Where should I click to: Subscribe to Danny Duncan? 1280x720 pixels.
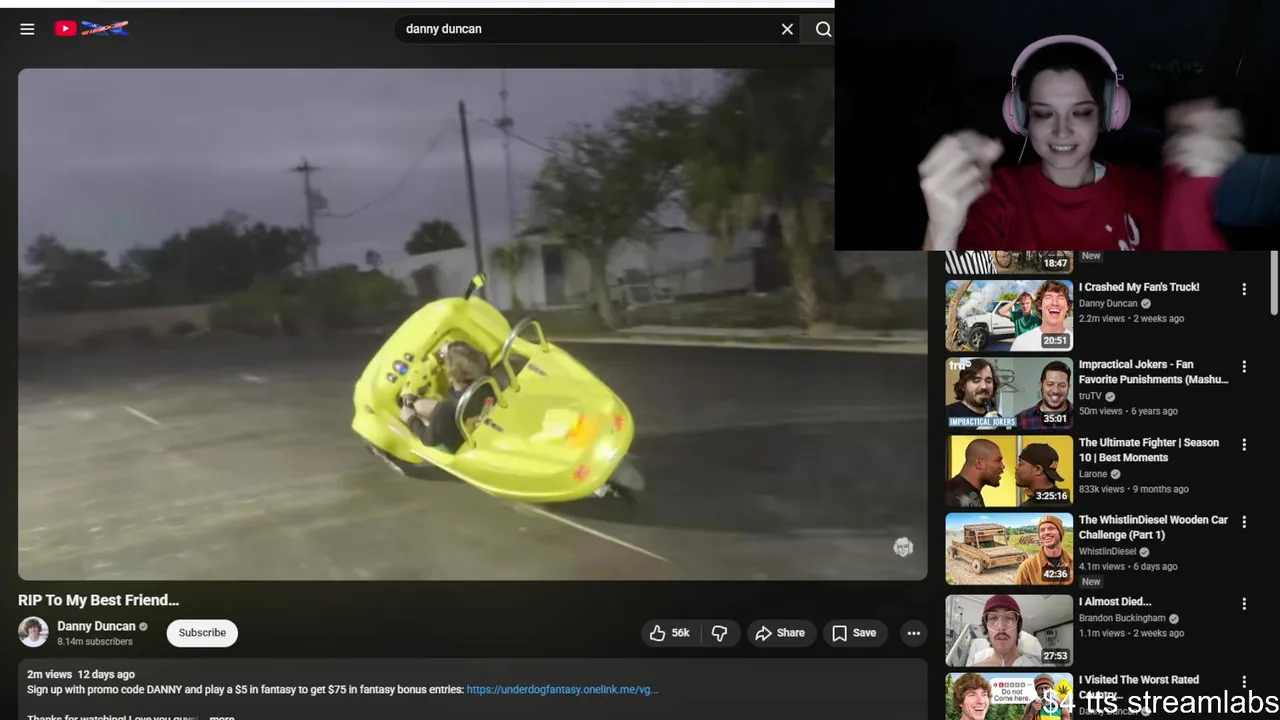point(202,633)
